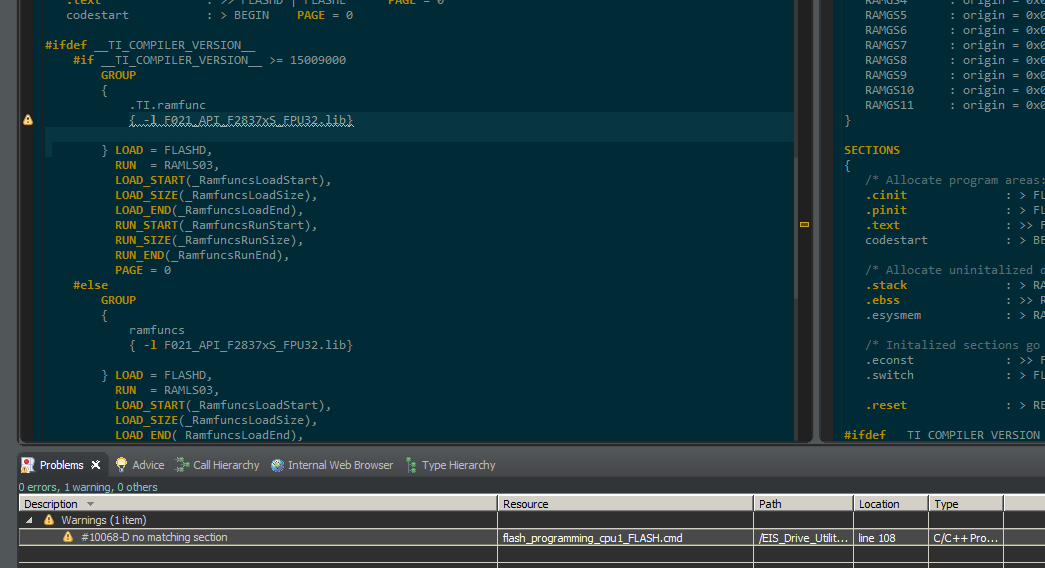Select the Problems tab
This screenshot has width=1045, height=568.
click(61, 465)
